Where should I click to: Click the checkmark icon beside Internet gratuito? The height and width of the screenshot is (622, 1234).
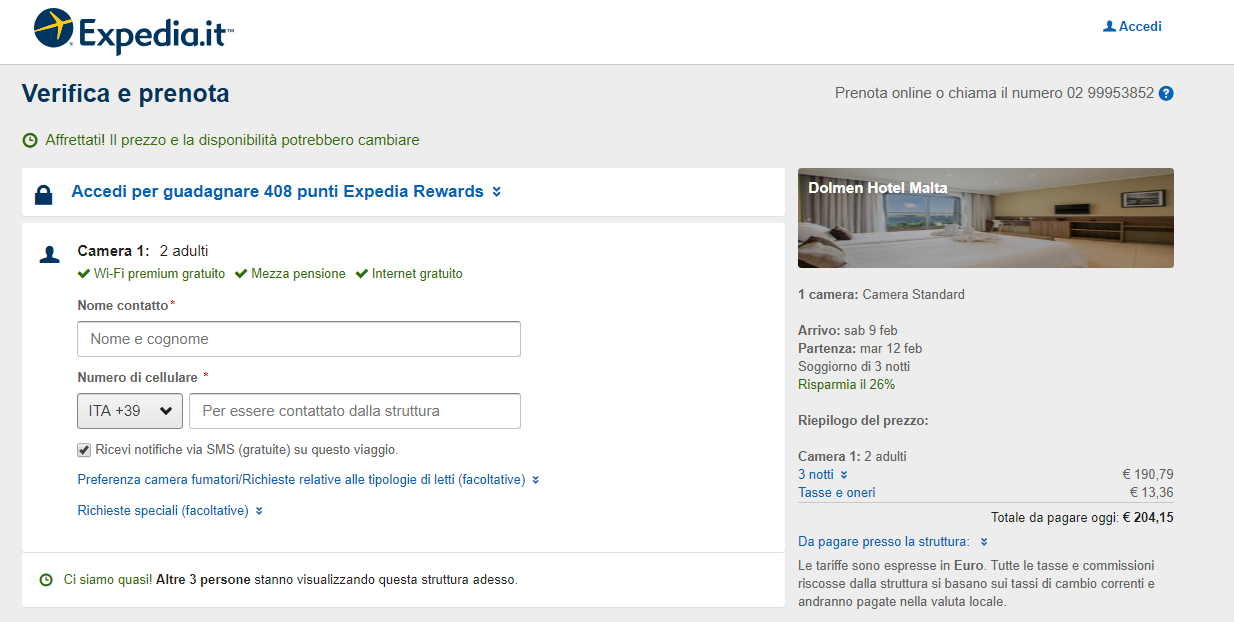[362, 274]
